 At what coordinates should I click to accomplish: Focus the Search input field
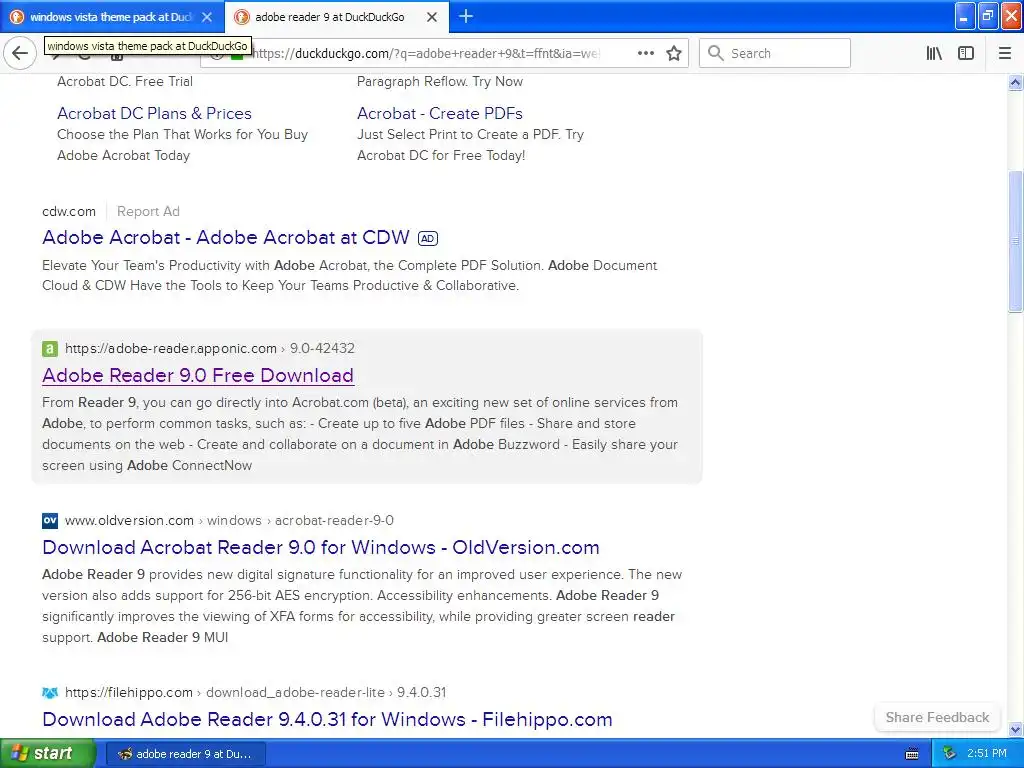(x=775, y=53)
